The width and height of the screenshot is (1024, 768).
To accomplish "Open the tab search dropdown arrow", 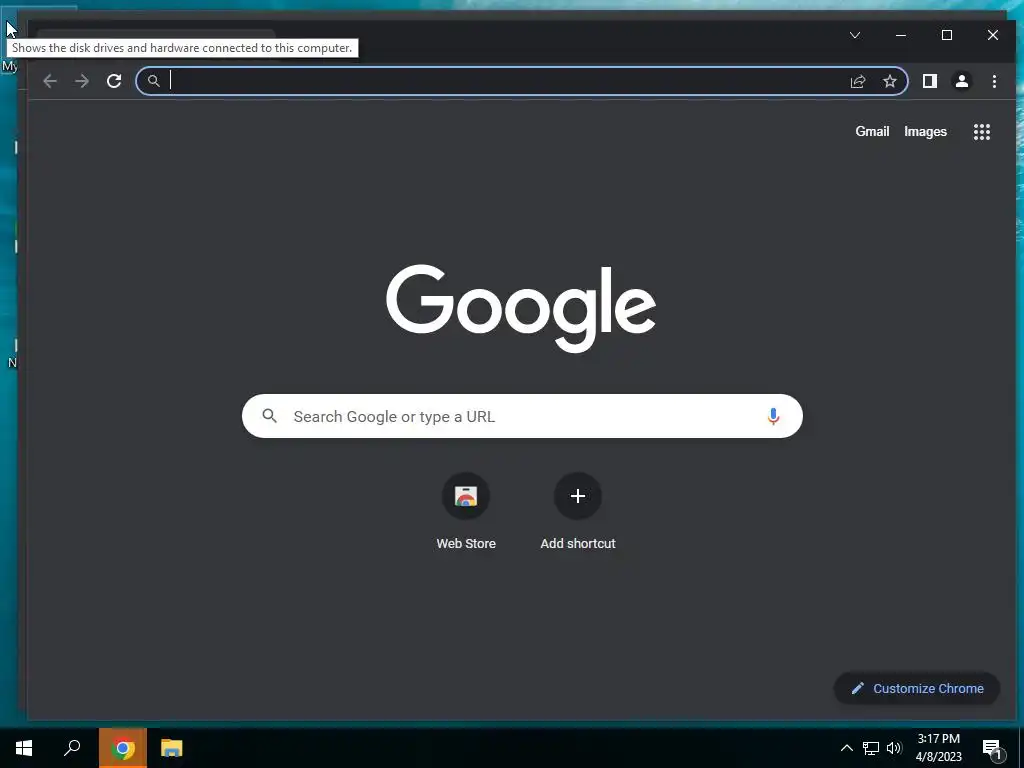I will point(855,35).
